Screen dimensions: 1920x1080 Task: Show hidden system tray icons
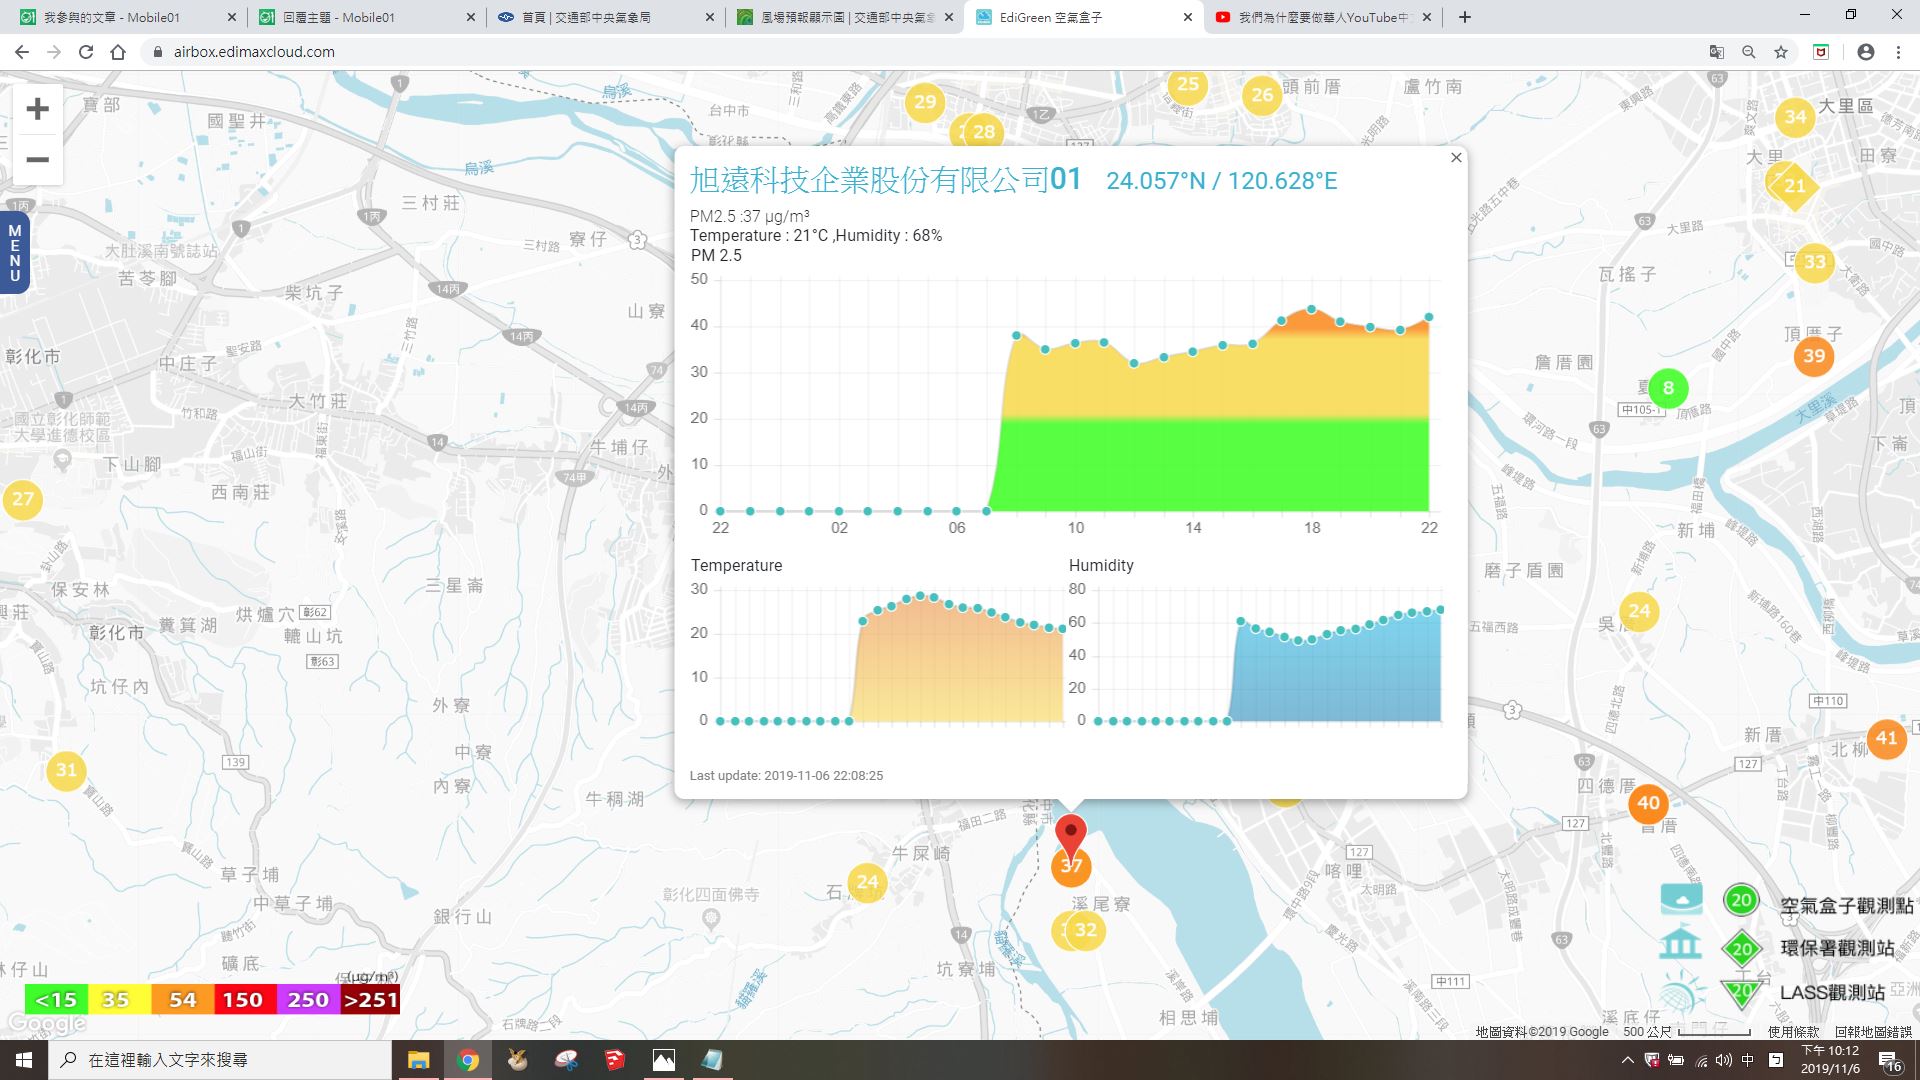pos(1628,1060)
